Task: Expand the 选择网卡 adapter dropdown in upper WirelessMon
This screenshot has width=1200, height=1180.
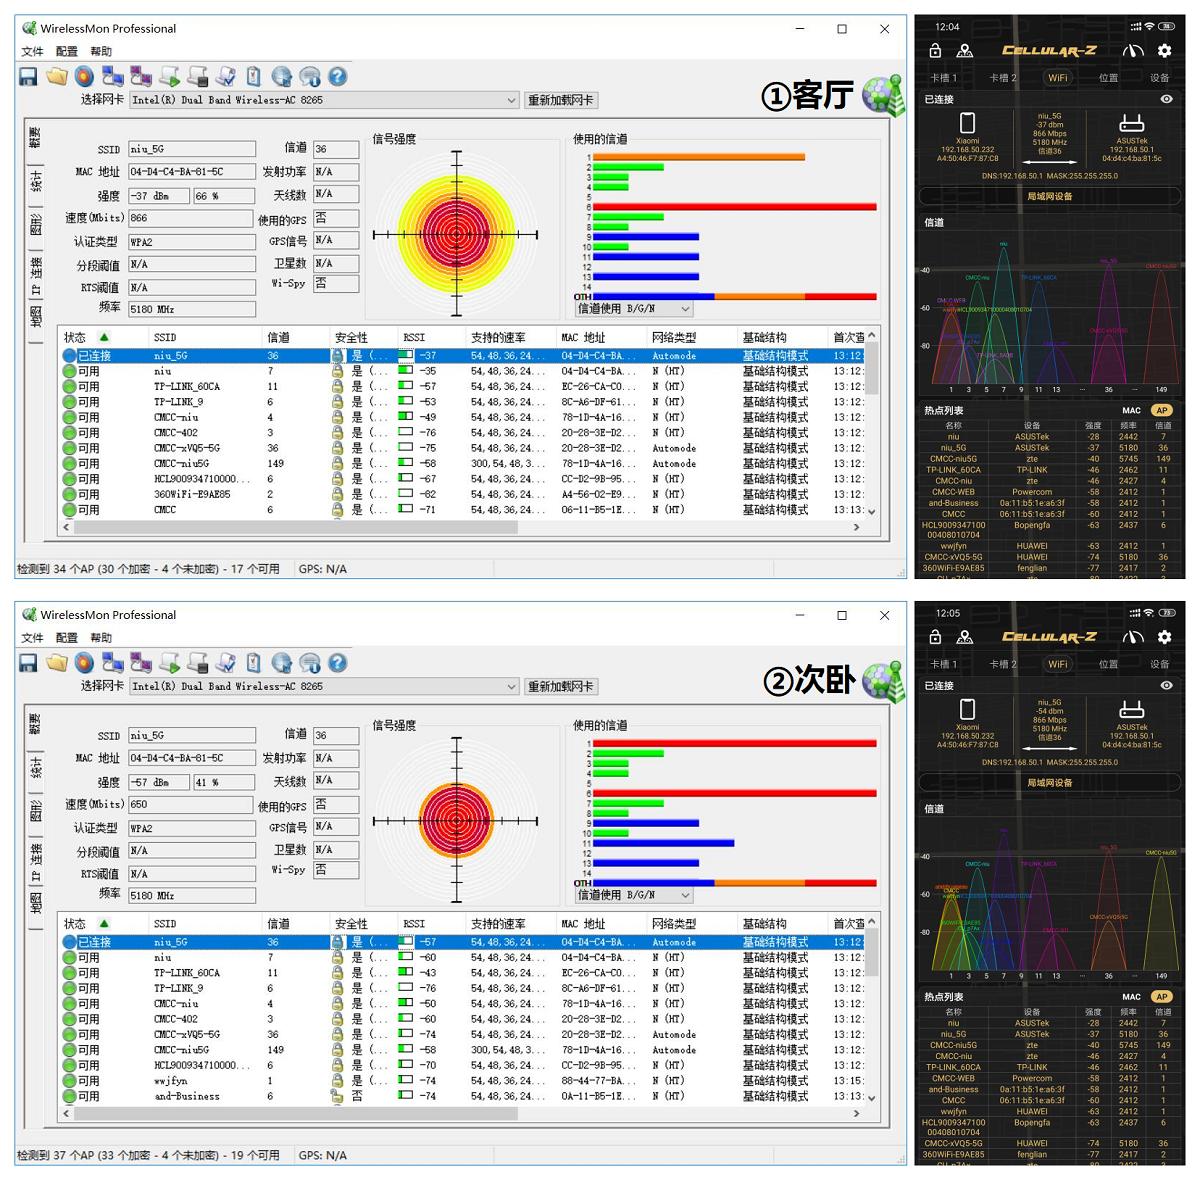Action: [511, 100]
